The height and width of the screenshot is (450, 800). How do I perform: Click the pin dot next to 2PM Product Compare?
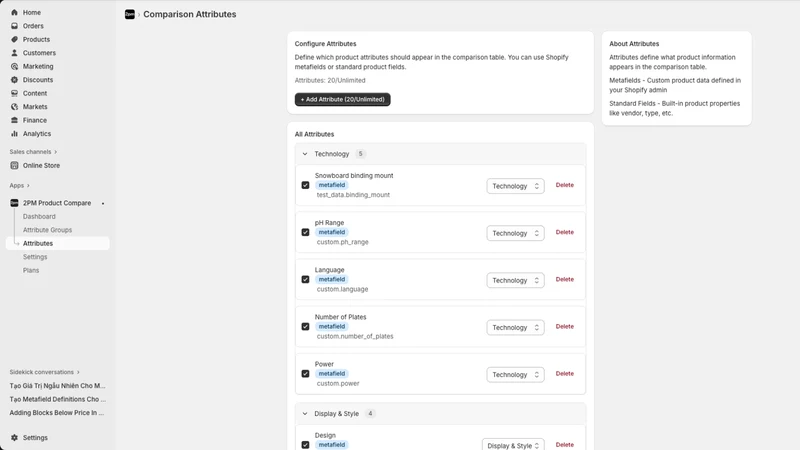click(x=103, y=204)
